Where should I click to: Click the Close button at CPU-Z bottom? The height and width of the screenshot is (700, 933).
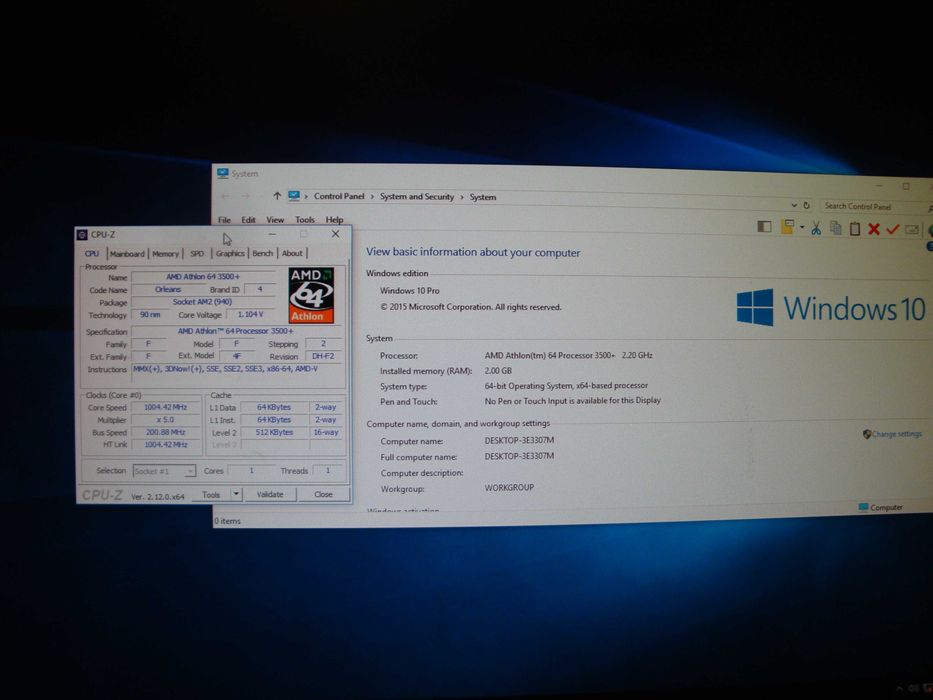324,494
